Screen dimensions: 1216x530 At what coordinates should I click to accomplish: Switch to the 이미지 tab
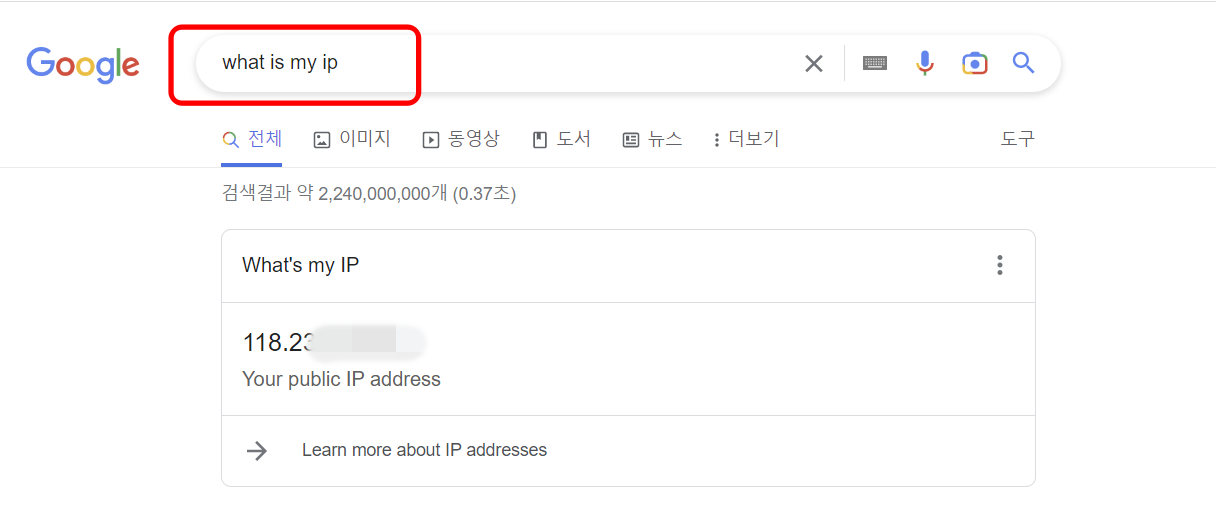tap(352, 139)
